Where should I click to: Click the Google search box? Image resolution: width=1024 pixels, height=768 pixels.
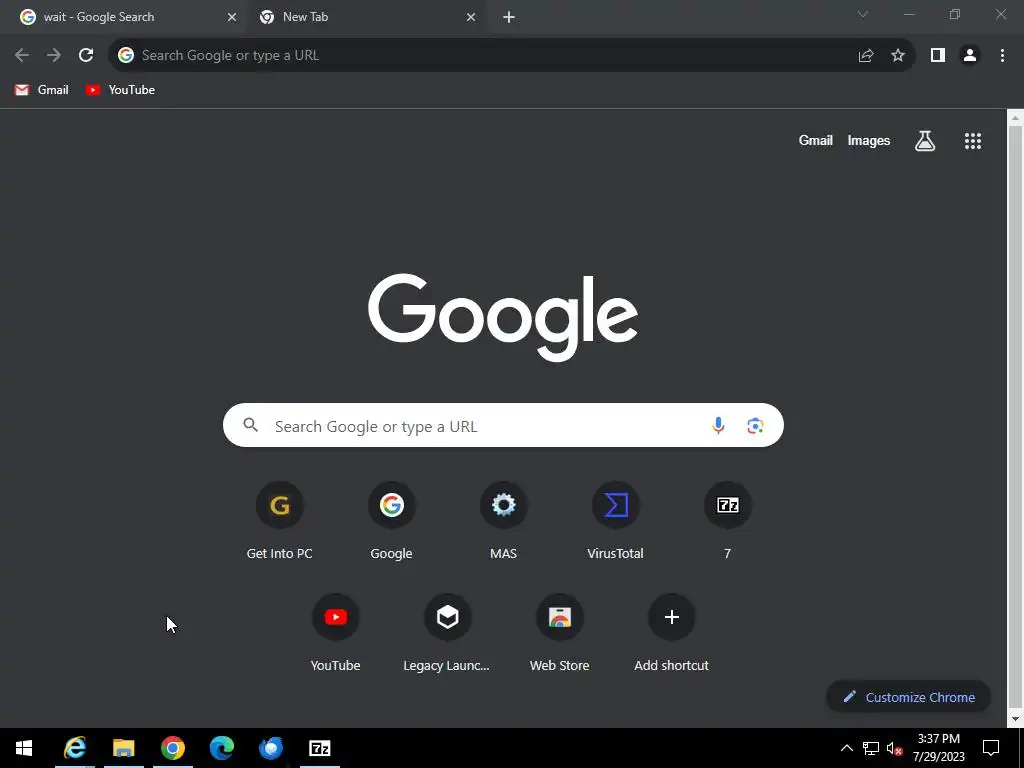pos(503,426)
